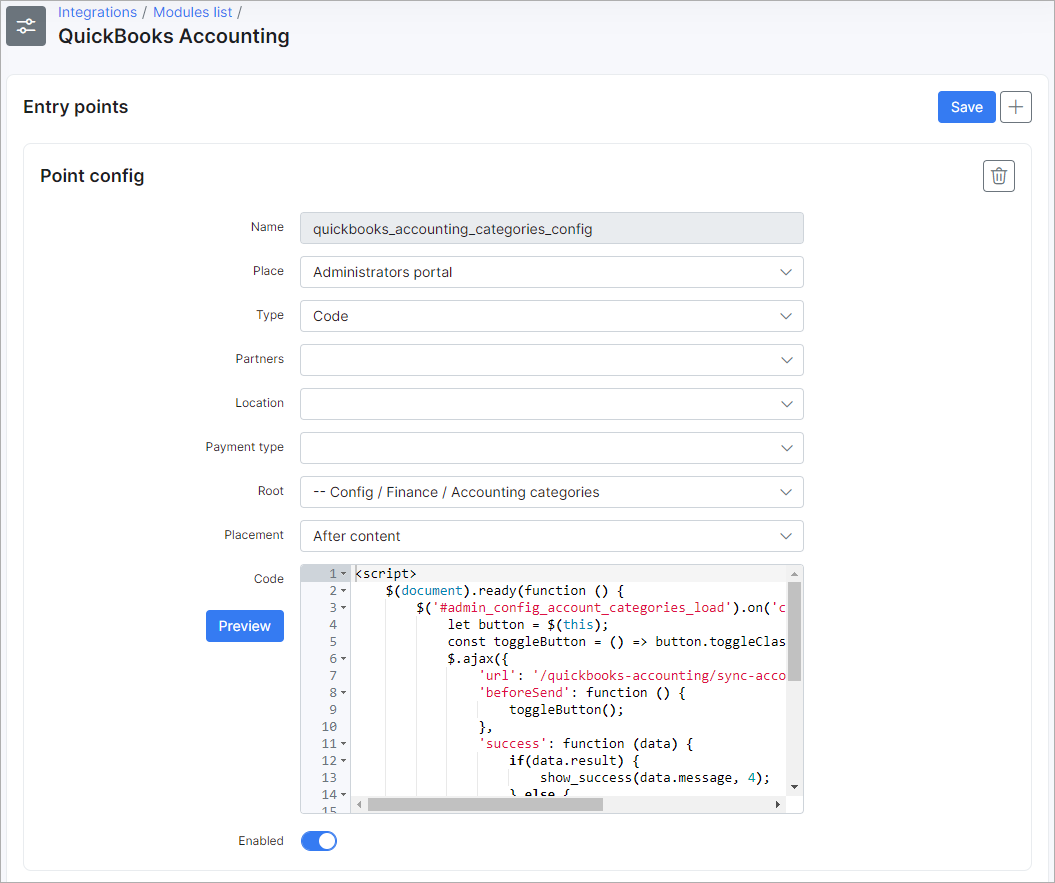This screenshot has width=1055, height=883.
Task: Click the Preview button
Action: [x=245, y=626]
